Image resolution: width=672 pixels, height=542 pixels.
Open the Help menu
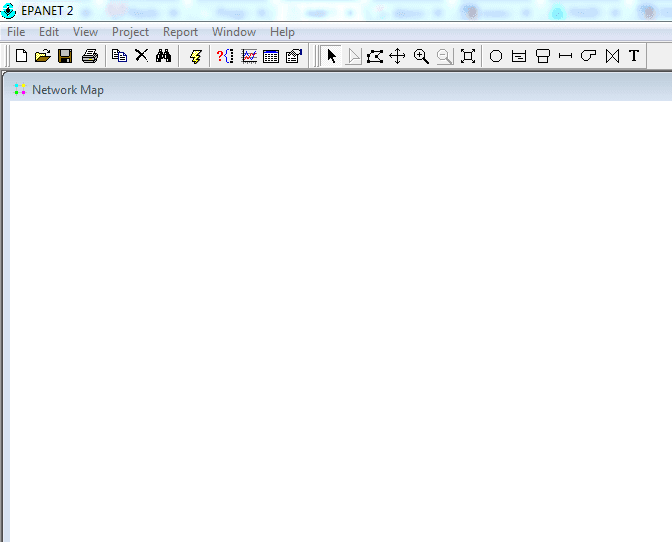282,32
